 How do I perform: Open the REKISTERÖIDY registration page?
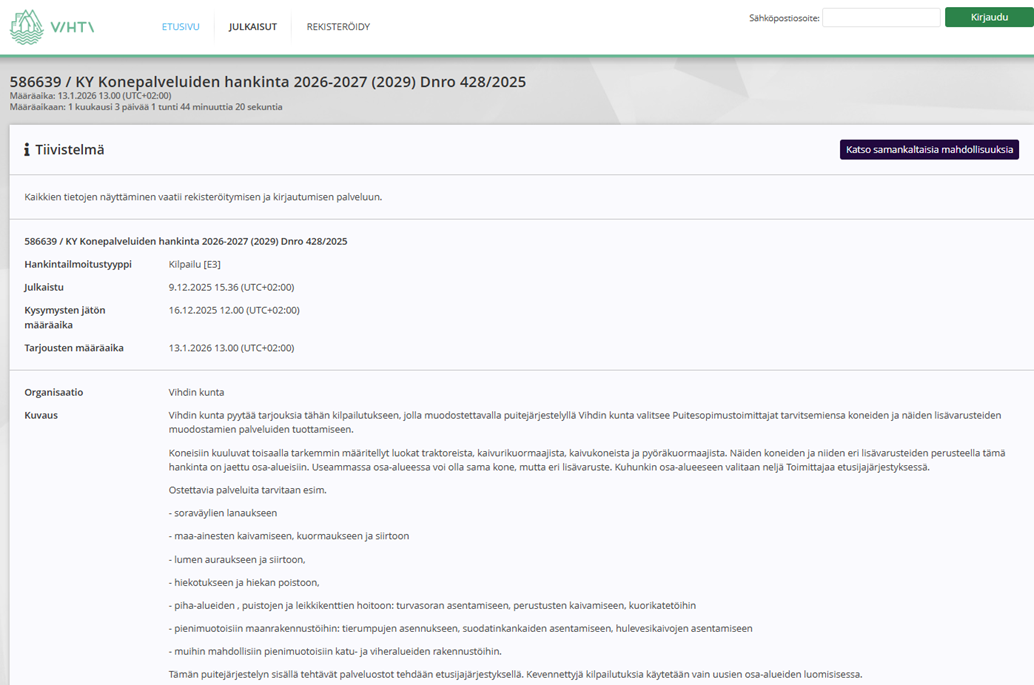(x=338, y=27)
